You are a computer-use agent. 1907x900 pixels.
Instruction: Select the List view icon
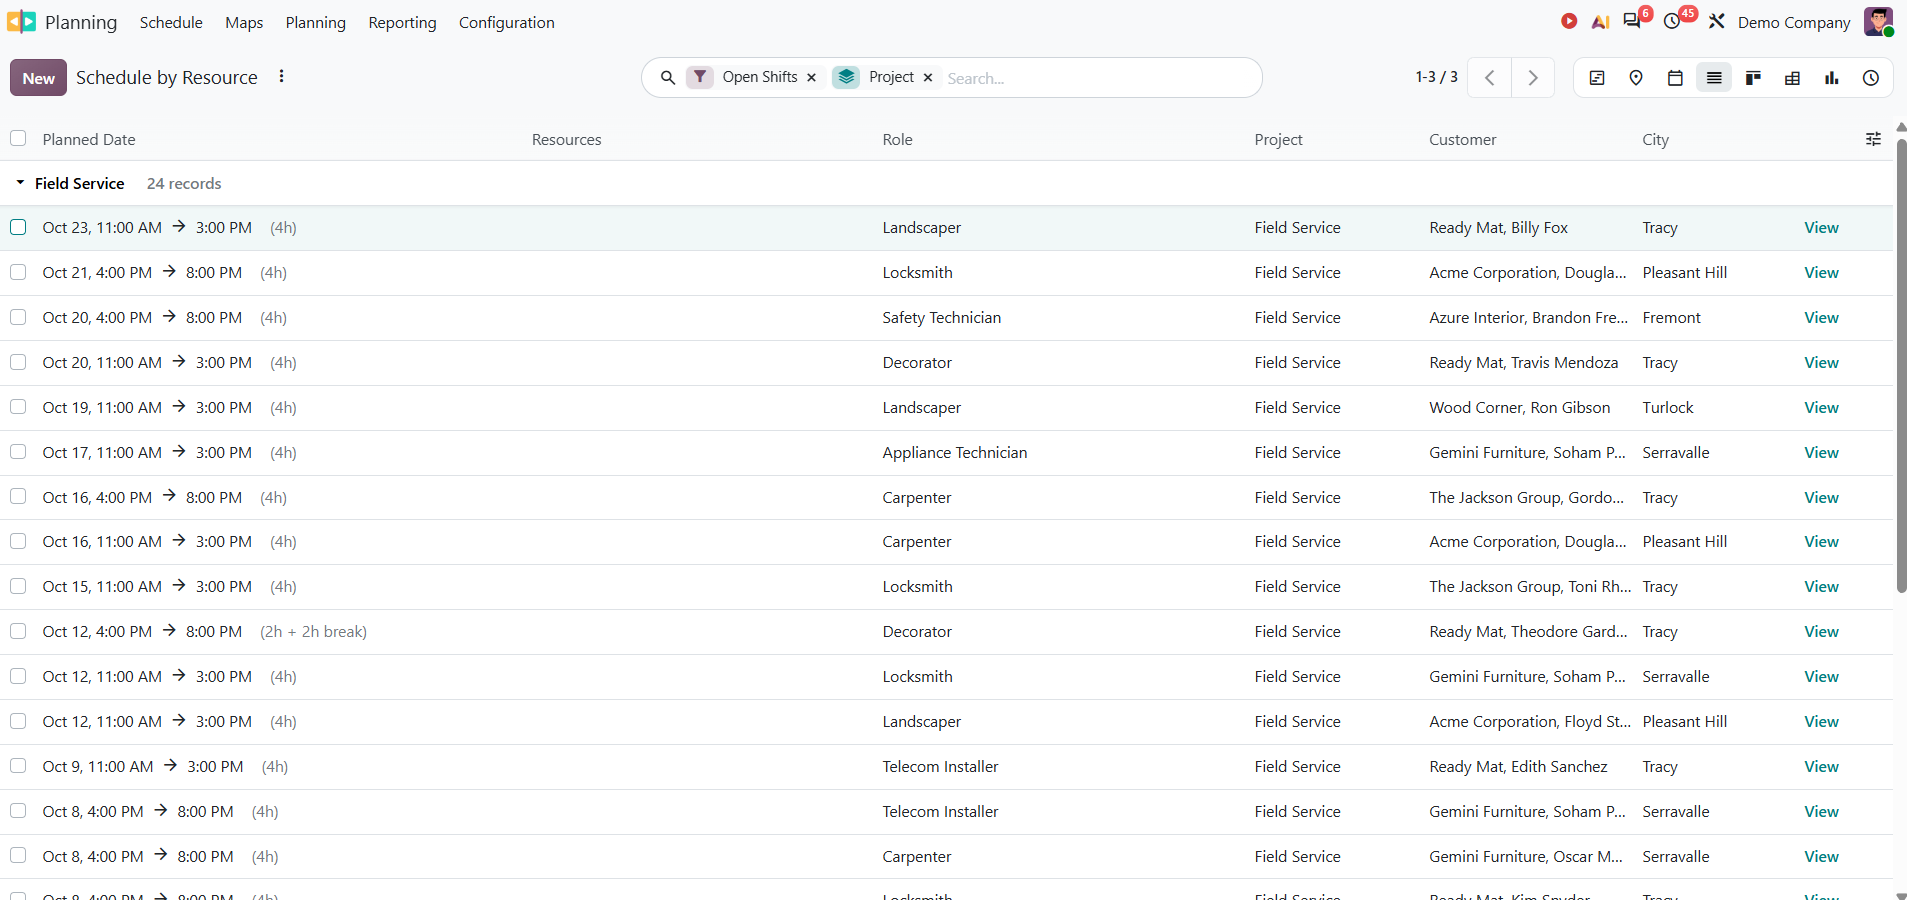[x=1714, y=78]
